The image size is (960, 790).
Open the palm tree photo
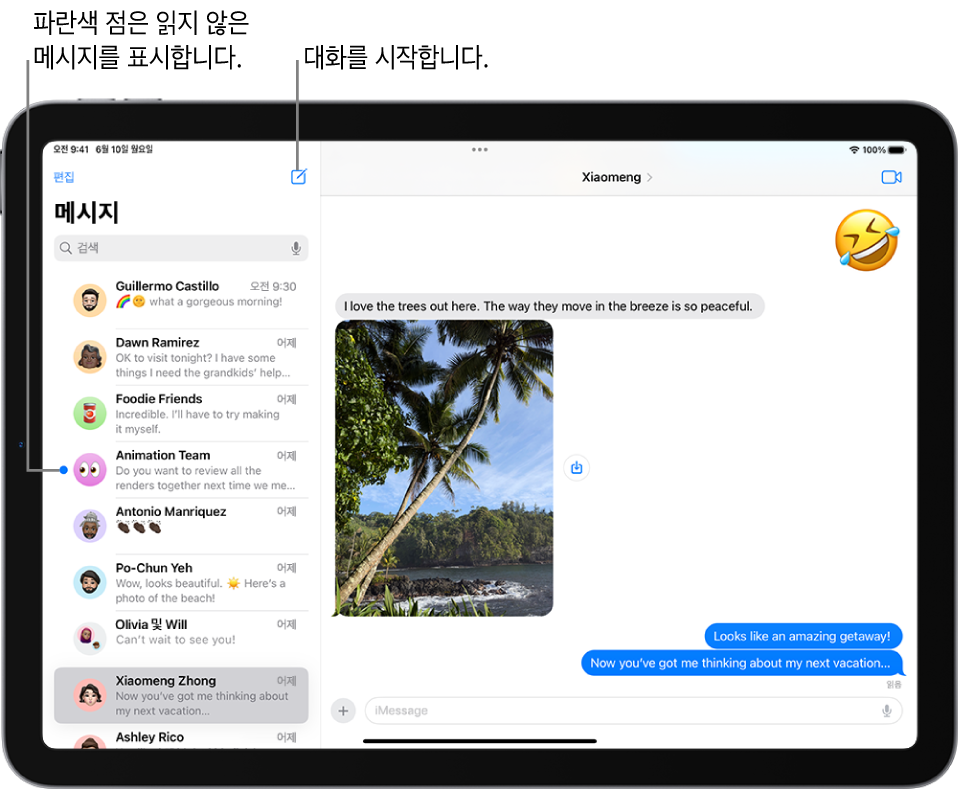click(x=444, y=468)
